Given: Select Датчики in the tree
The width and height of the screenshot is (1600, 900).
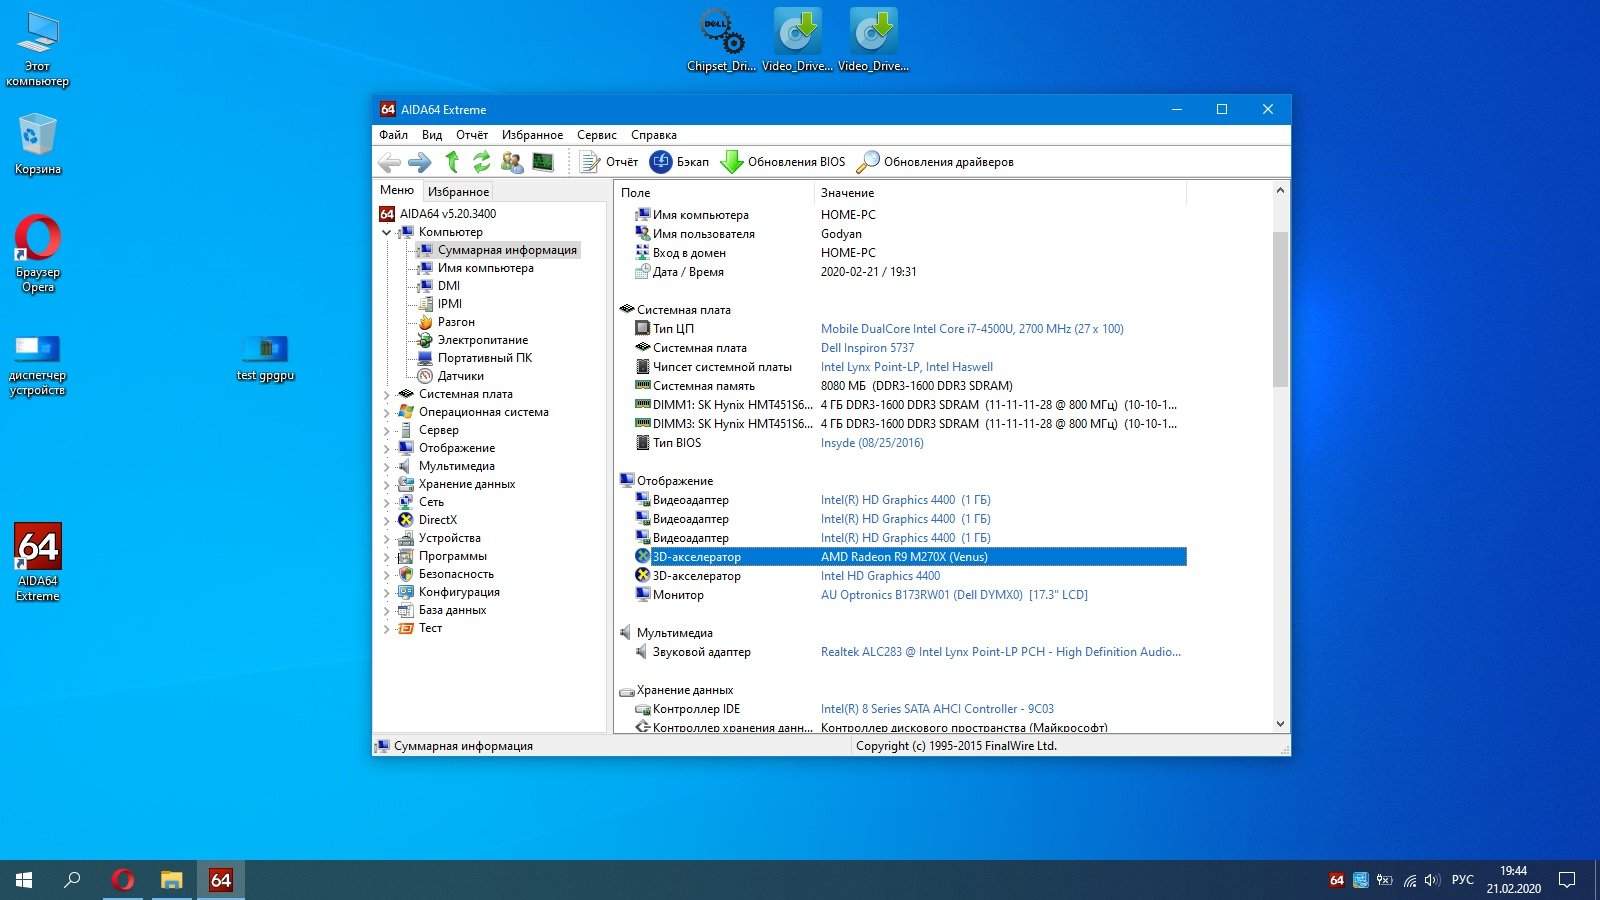Looking at the screenshot, I should pos(460,376).
